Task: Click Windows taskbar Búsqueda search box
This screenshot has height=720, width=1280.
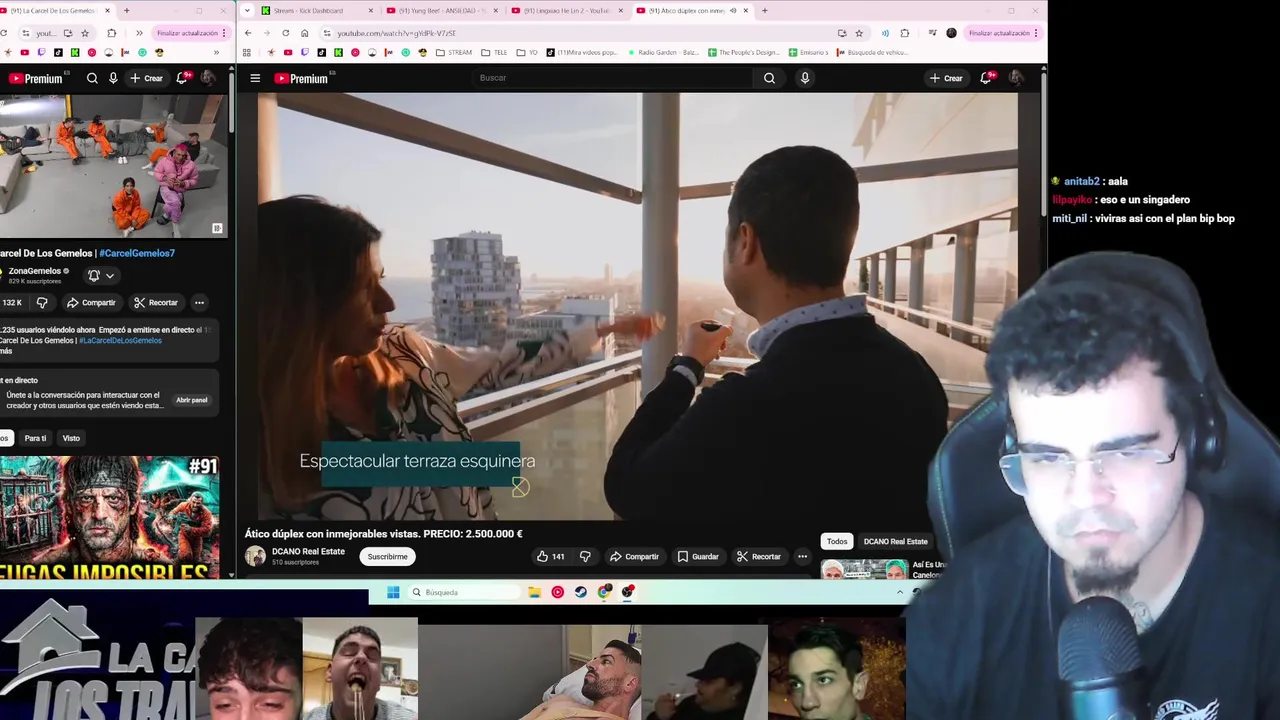Action: click(x=465, y=592)
